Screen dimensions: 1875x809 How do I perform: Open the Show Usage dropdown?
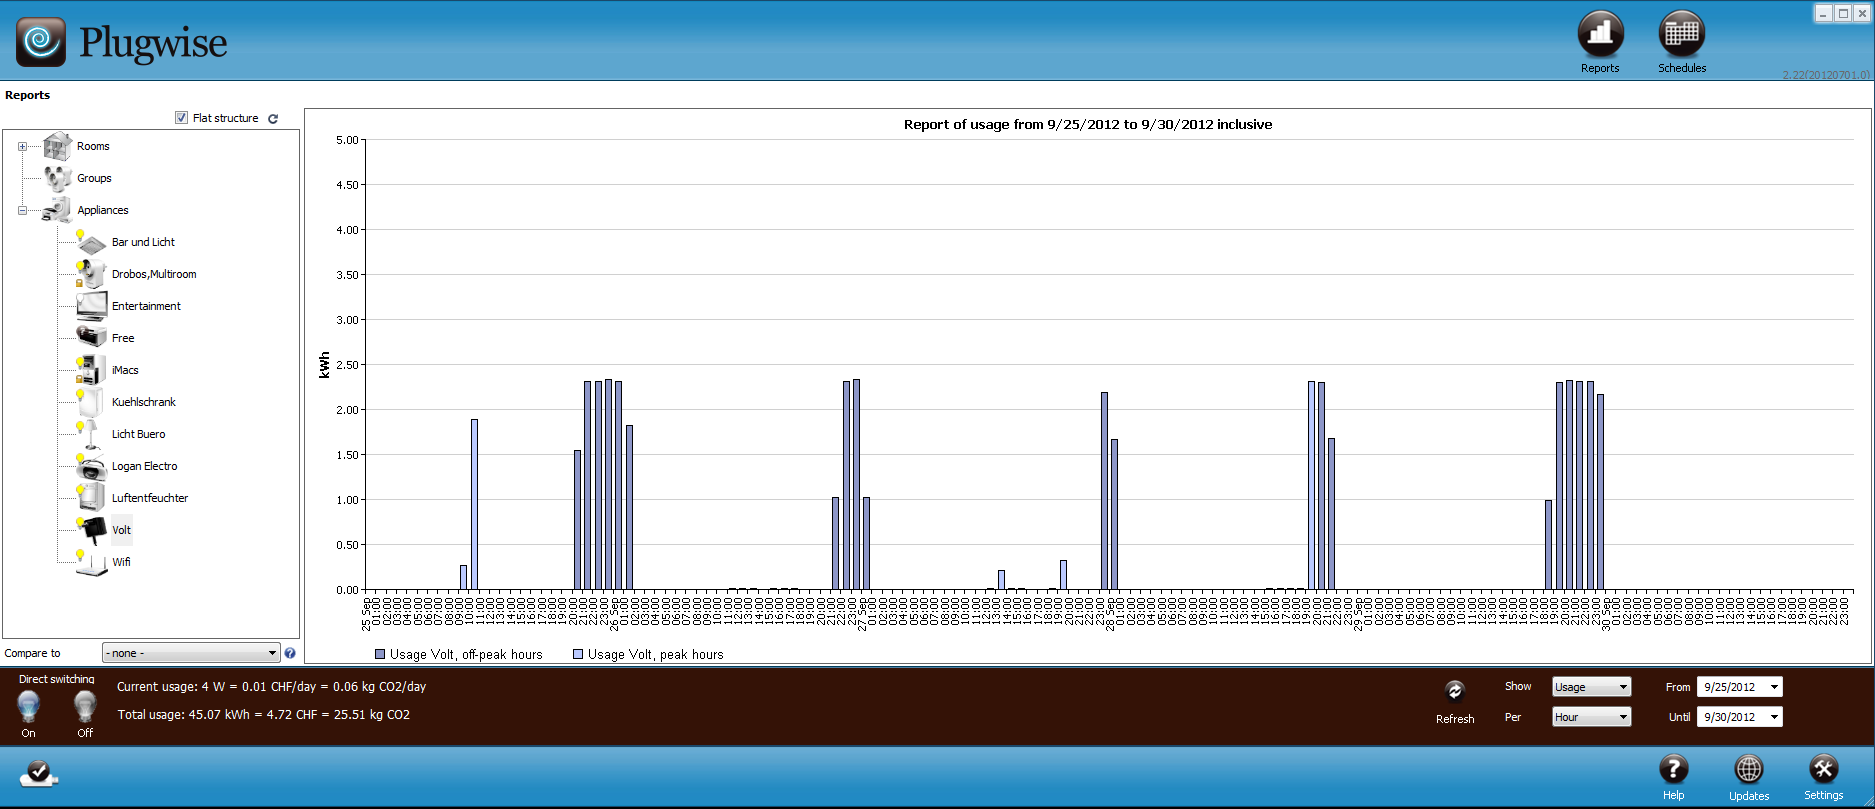coord(1591,687)
